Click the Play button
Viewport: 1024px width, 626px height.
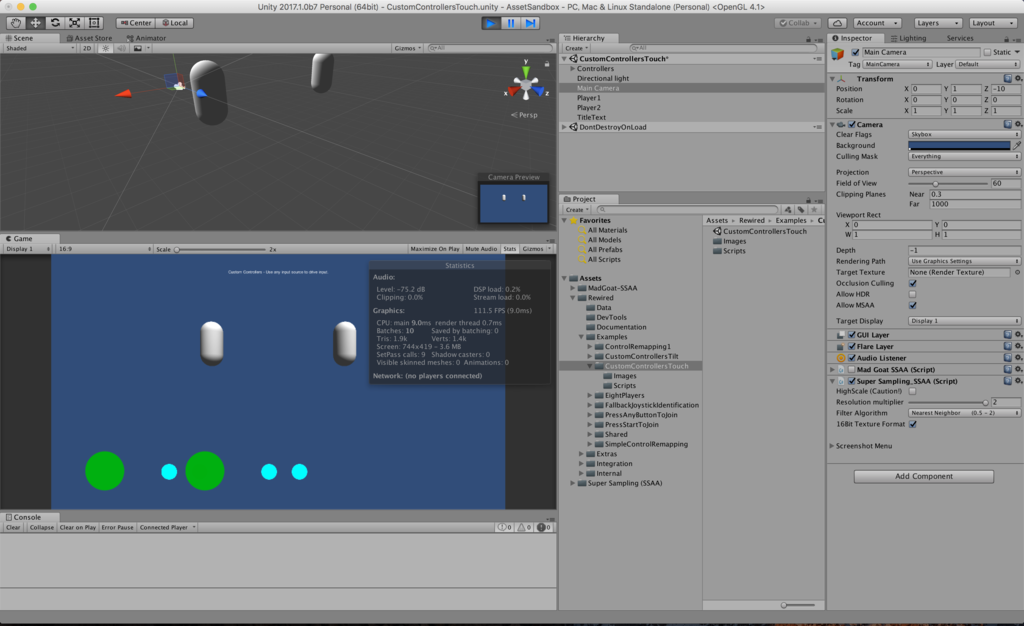pyautogui.click(x=490, y=23)
